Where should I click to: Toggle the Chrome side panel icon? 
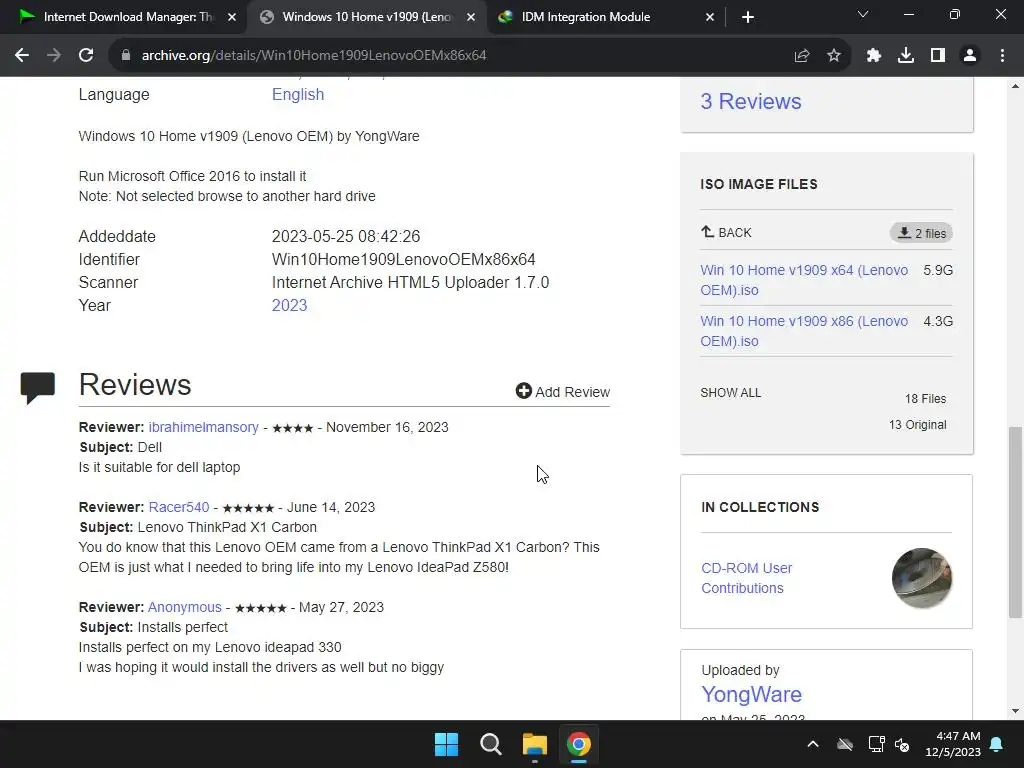point(938,56)
